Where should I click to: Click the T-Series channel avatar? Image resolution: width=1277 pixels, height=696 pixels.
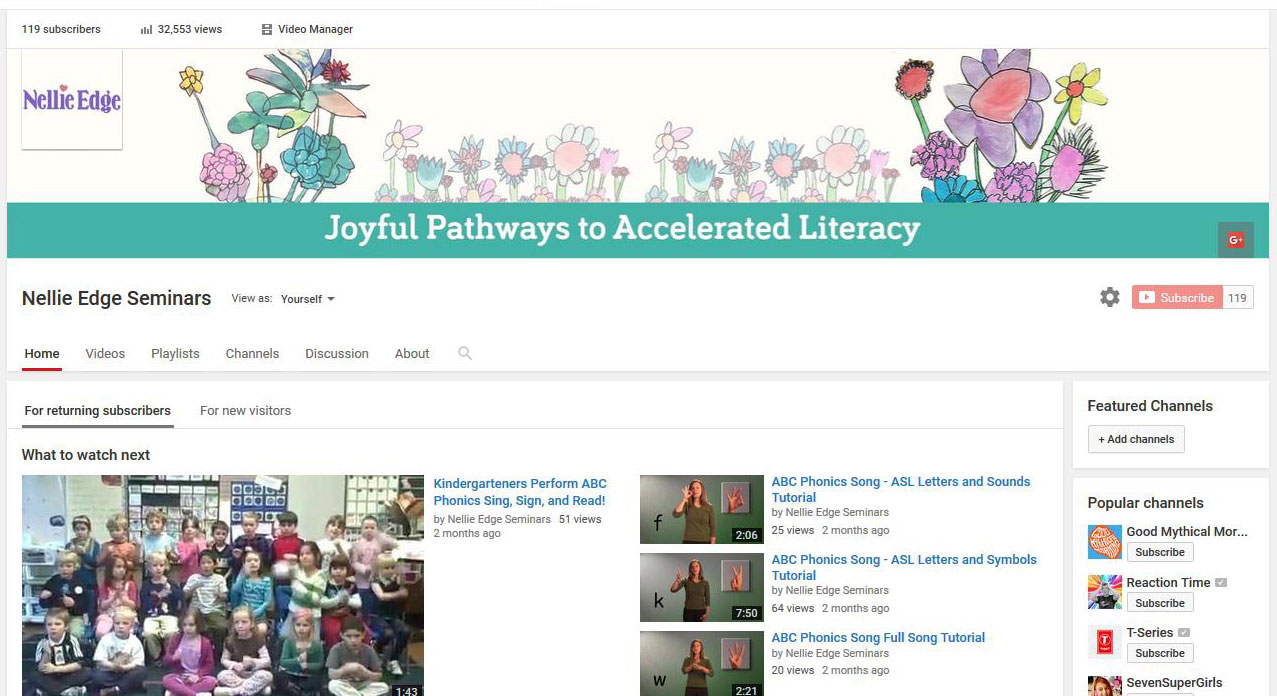pos(1105,642)
